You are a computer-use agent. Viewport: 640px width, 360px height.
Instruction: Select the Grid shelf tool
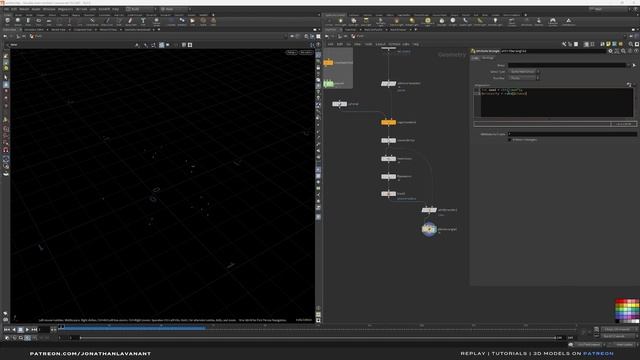coord(49,21)
